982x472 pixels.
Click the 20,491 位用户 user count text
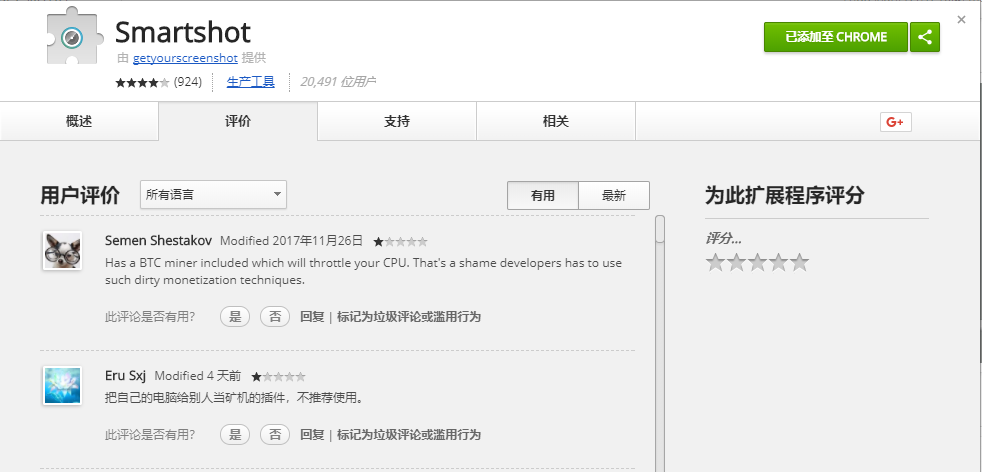point(338,82)
